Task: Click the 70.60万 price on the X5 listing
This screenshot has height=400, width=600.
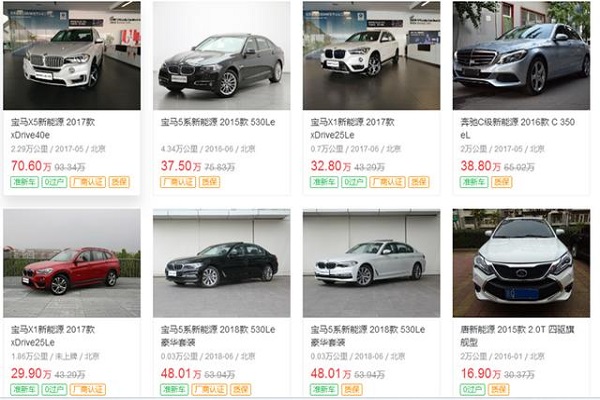Action: click(31, 166)
